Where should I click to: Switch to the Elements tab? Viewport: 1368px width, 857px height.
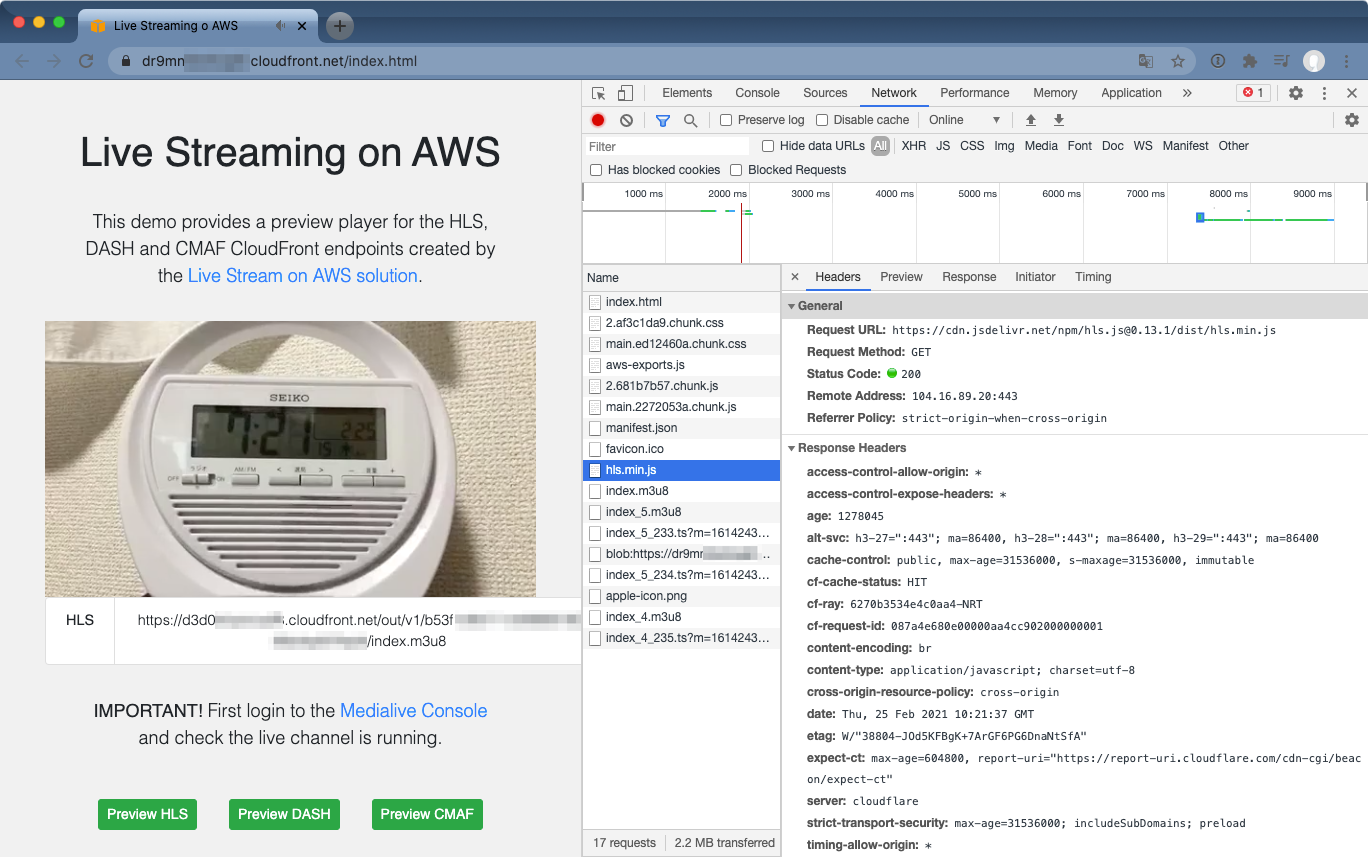(x=687, y=93)
